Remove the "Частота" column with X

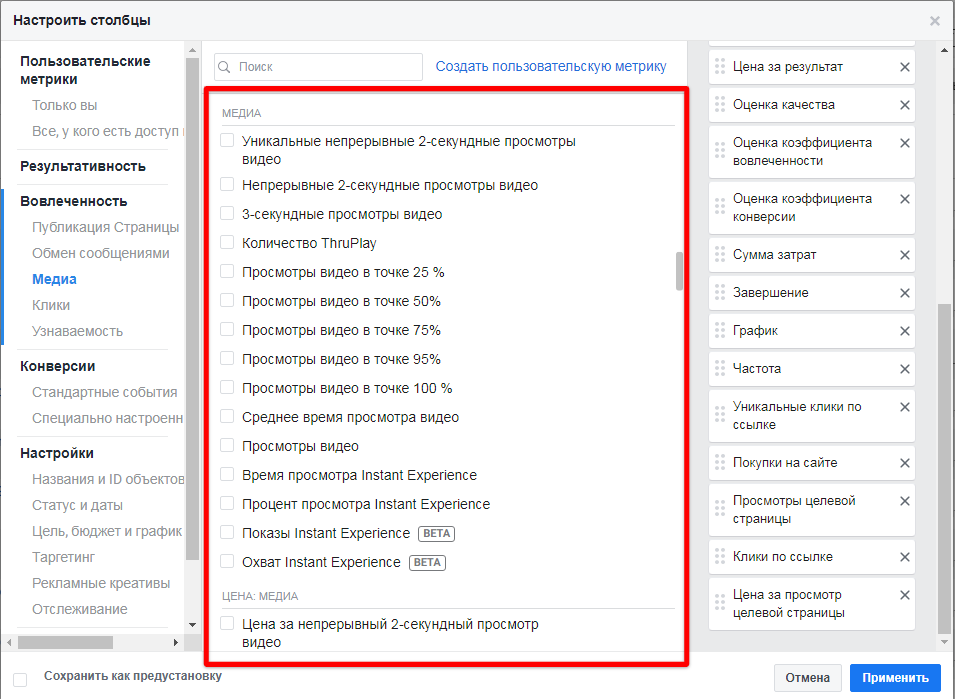904,369
